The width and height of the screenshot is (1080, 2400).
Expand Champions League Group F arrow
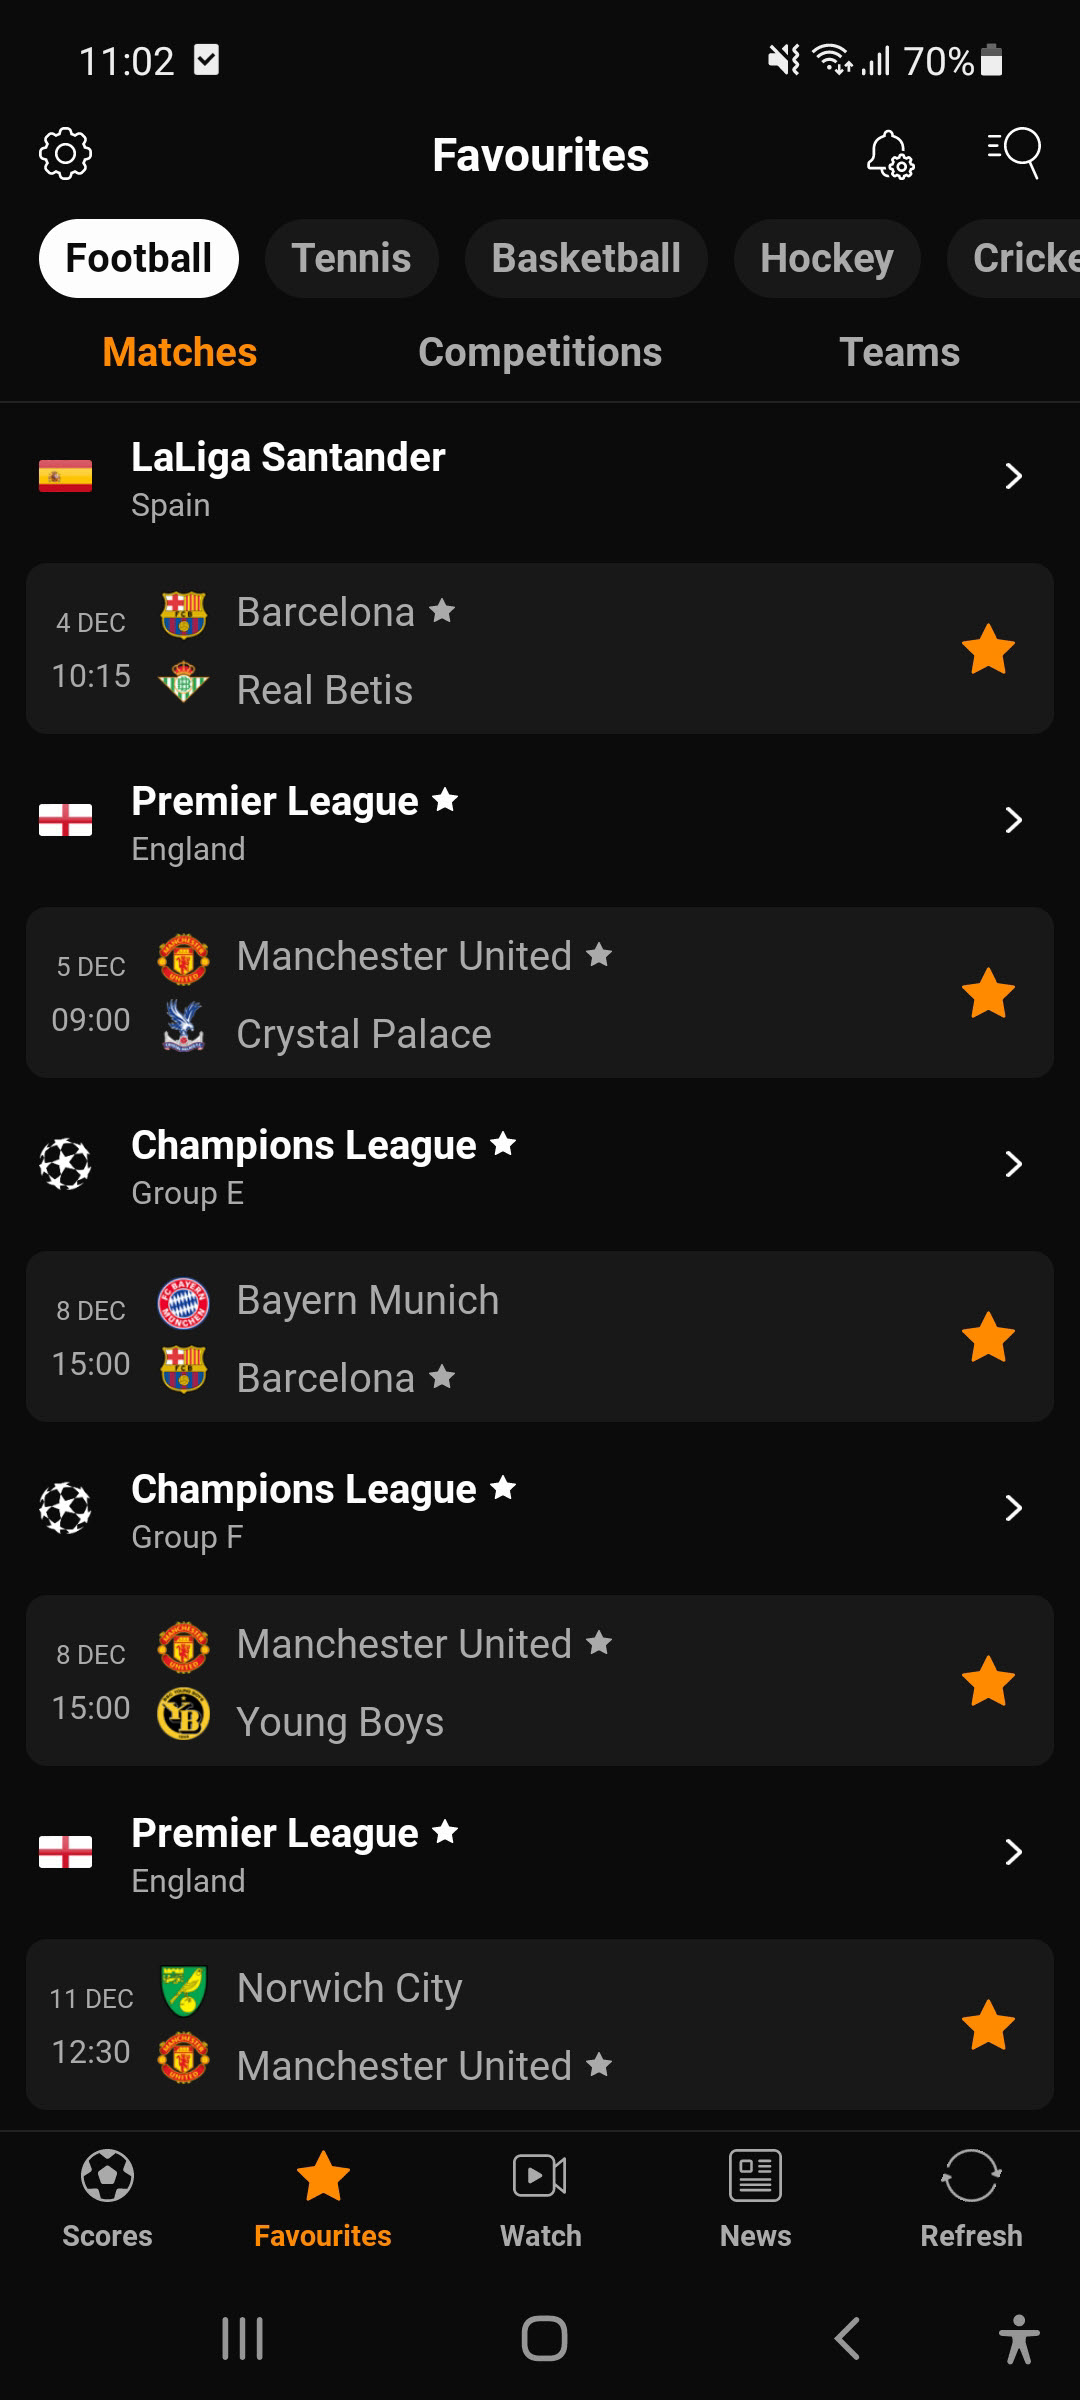coord(1013,1508)
